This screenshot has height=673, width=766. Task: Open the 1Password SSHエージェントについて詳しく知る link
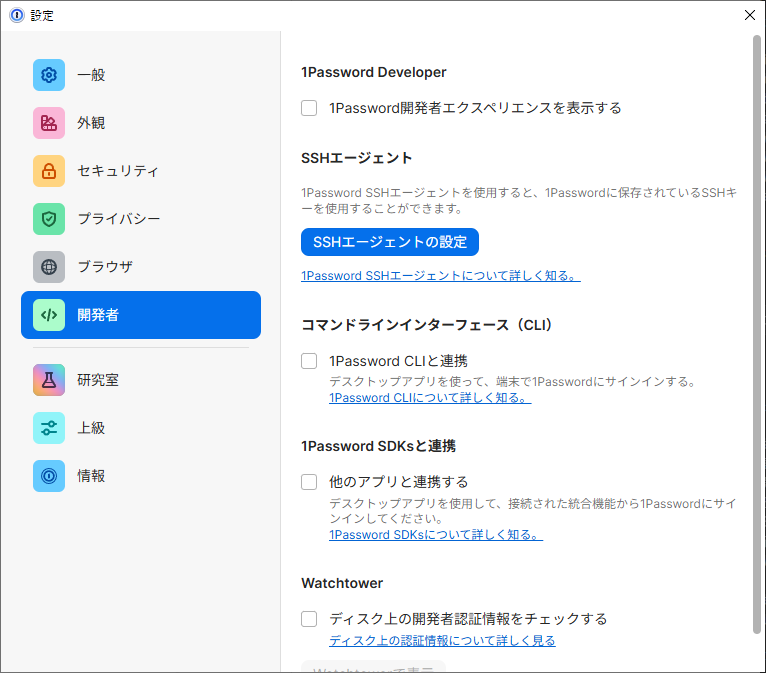click(x=440, y=276)
